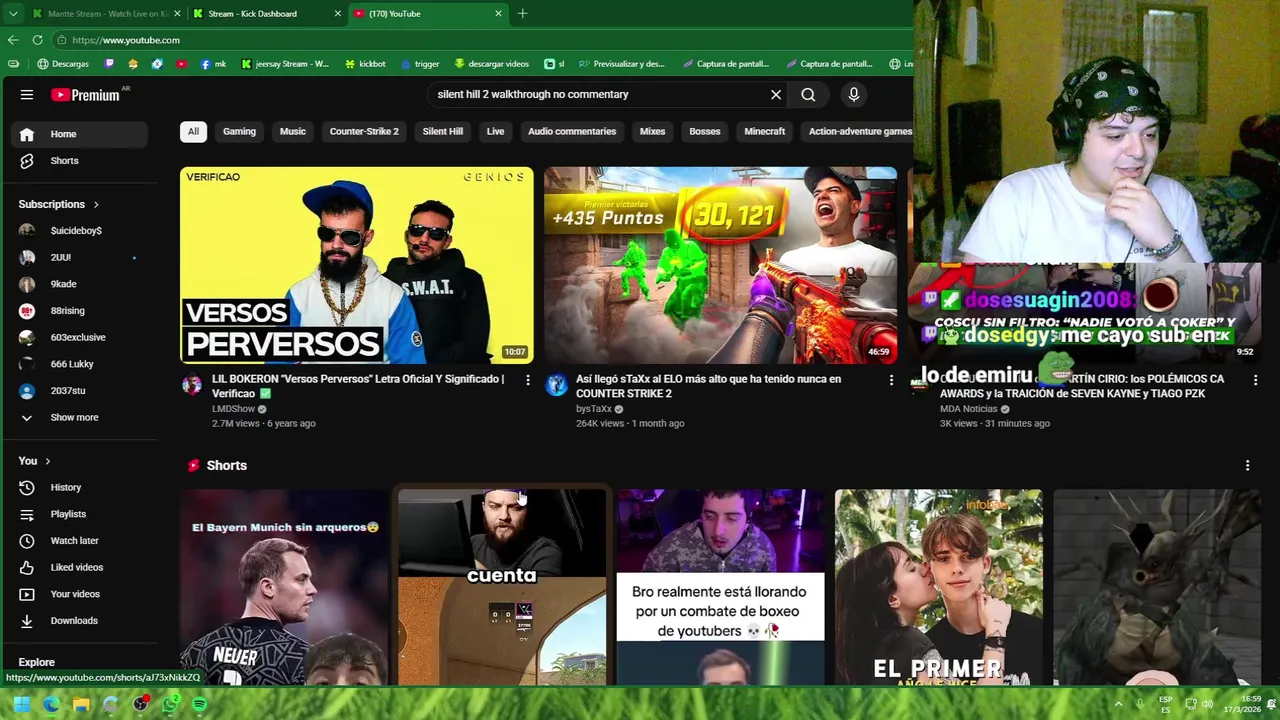The height and width of the screenshot is (720, 1280).
Task: Click the LMDShow channel avatar
Action: [x=192, y=385]
